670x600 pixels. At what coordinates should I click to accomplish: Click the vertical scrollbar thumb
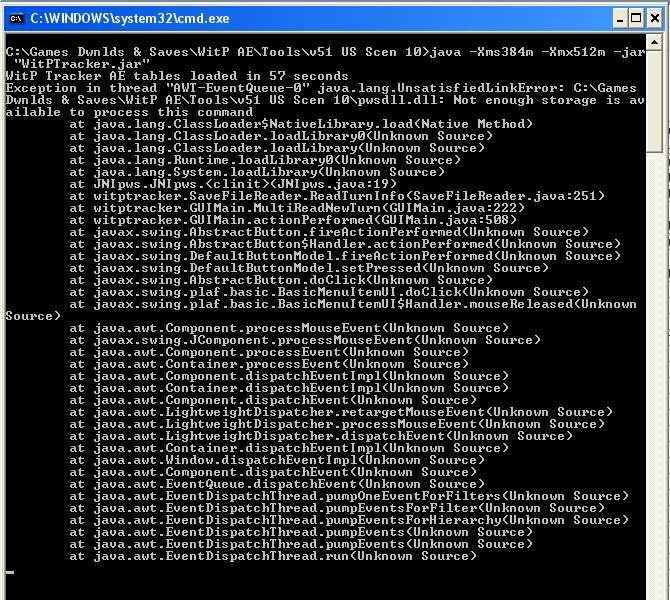tap(654, 100)
